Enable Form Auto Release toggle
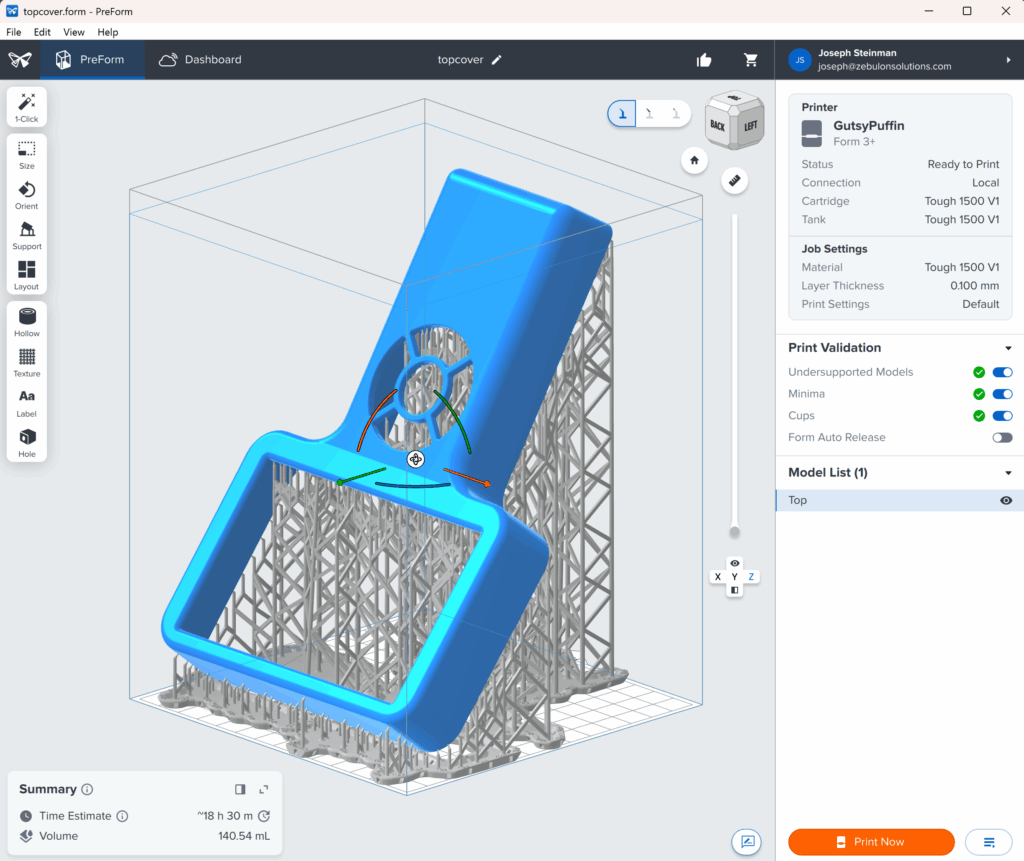The width and height of the screenshot is (1024, 861). pos(1002,438)
